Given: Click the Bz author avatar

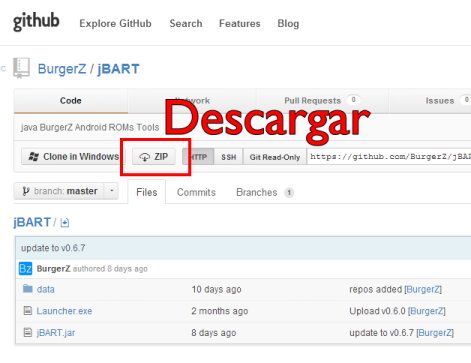Looking at the screenshot, I should tap(25, 268).
